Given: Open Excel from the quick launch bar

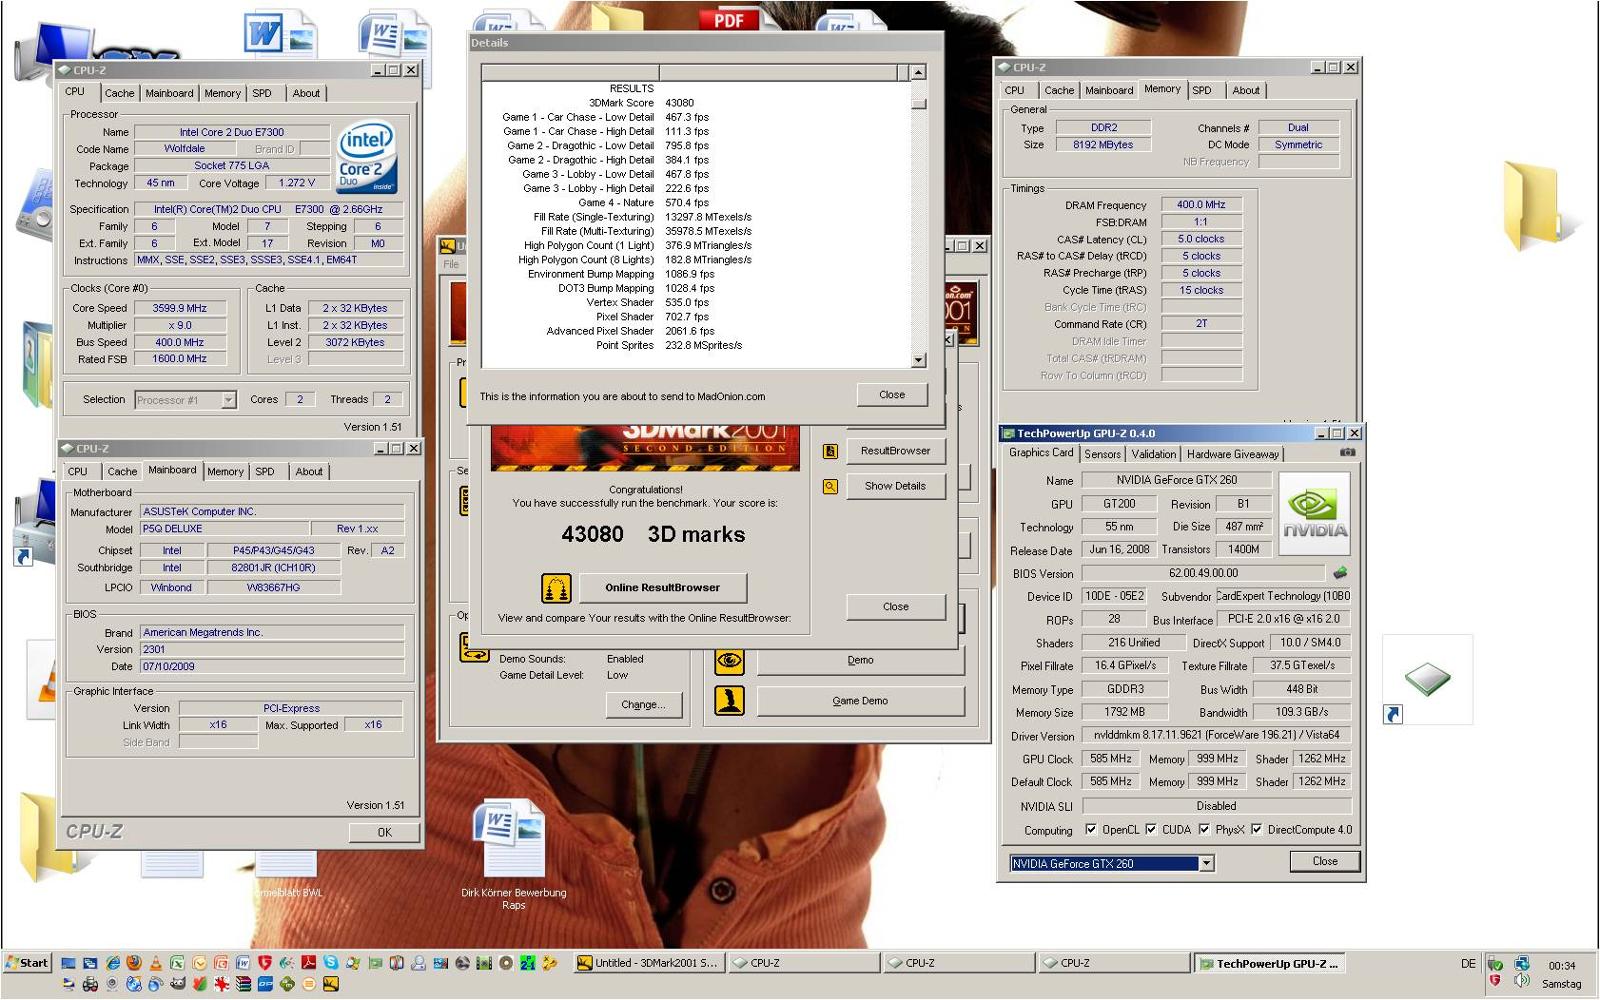Looking at the screenshot, I should point(177,963).
